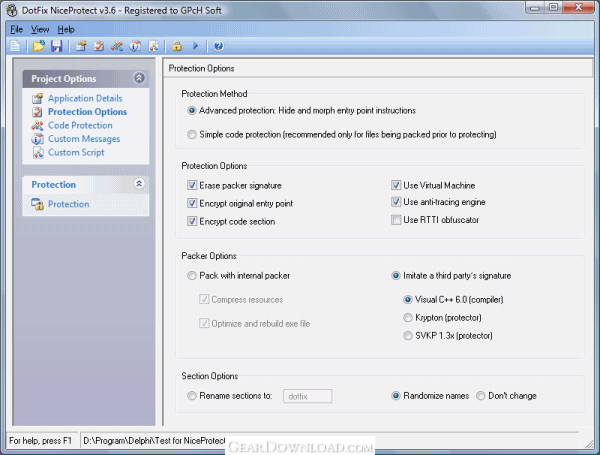Viewport: 600px width, 455px height.
Task: Click the blue Run arrow toolbar icon
Action: click(196, 46)
